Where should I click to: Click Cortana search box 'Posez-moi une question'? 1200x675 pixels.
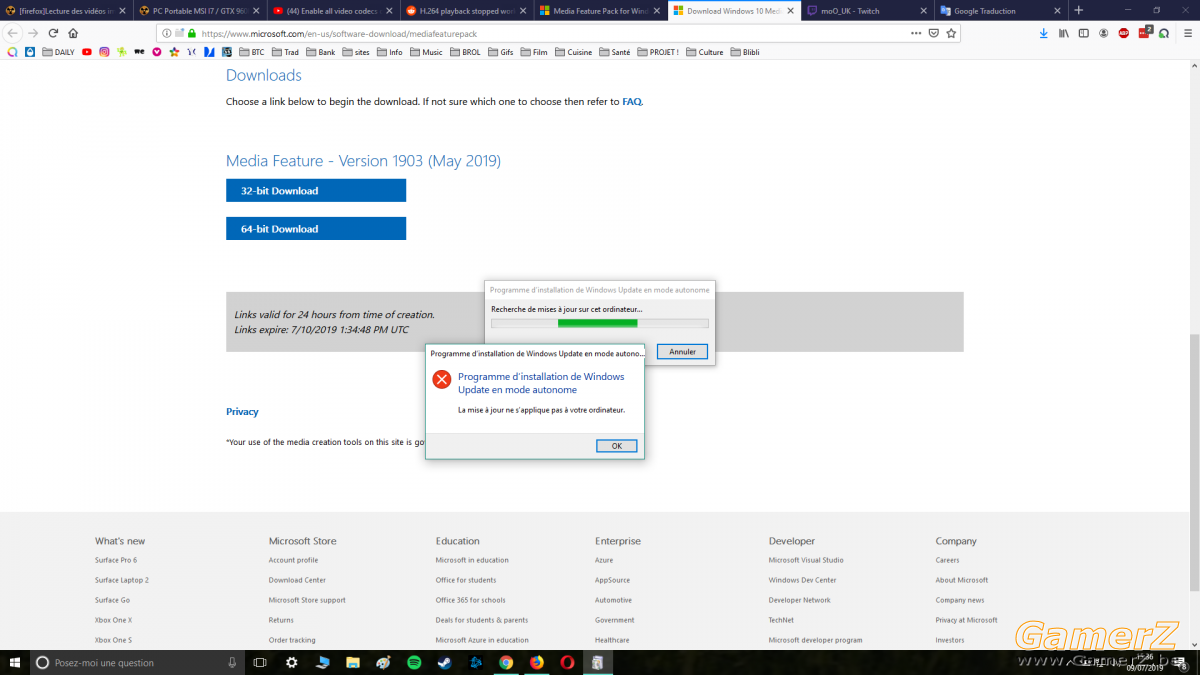(137, 662)
